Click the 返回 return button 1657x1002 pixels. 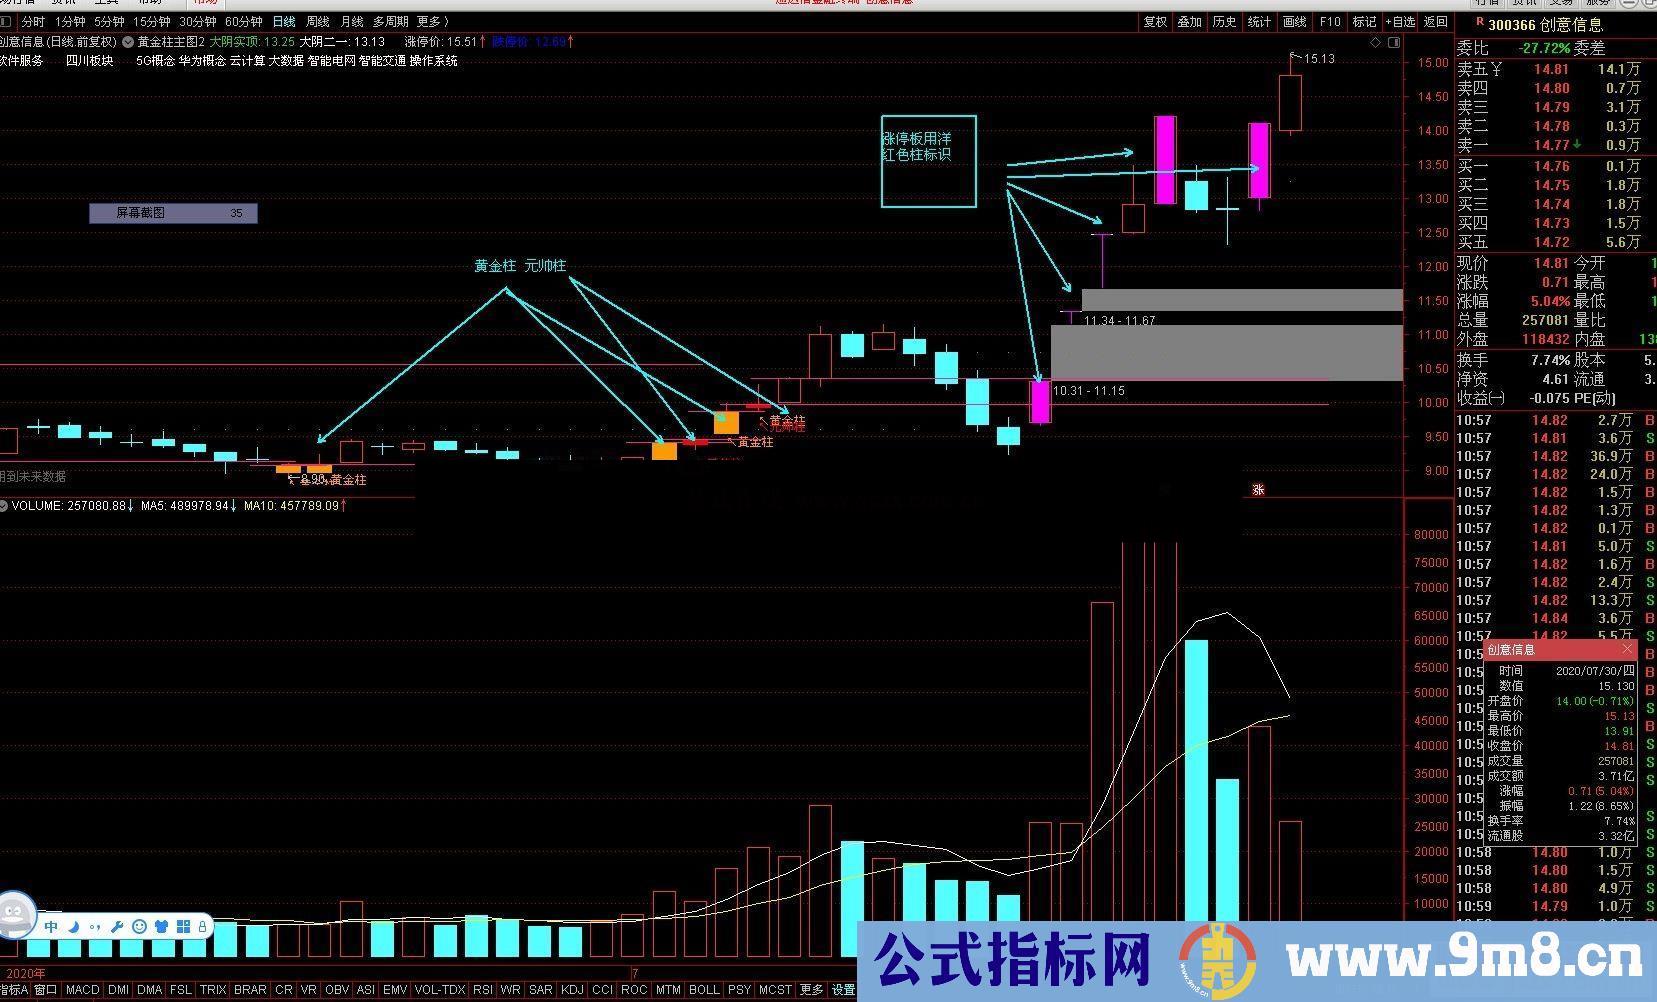coord(1437,21)
